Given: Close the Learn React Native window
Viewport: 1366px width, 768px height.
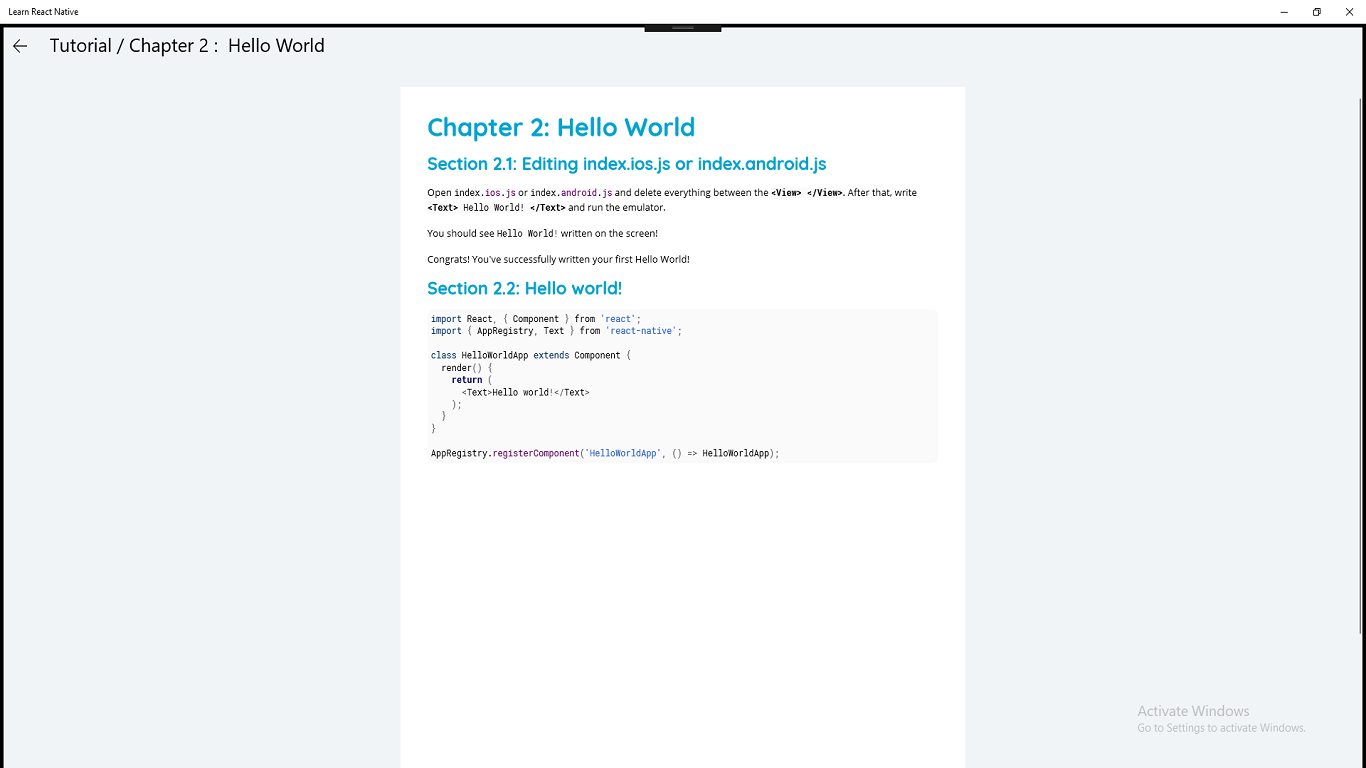Looking at the screenshot, I should coord(1349,11).
